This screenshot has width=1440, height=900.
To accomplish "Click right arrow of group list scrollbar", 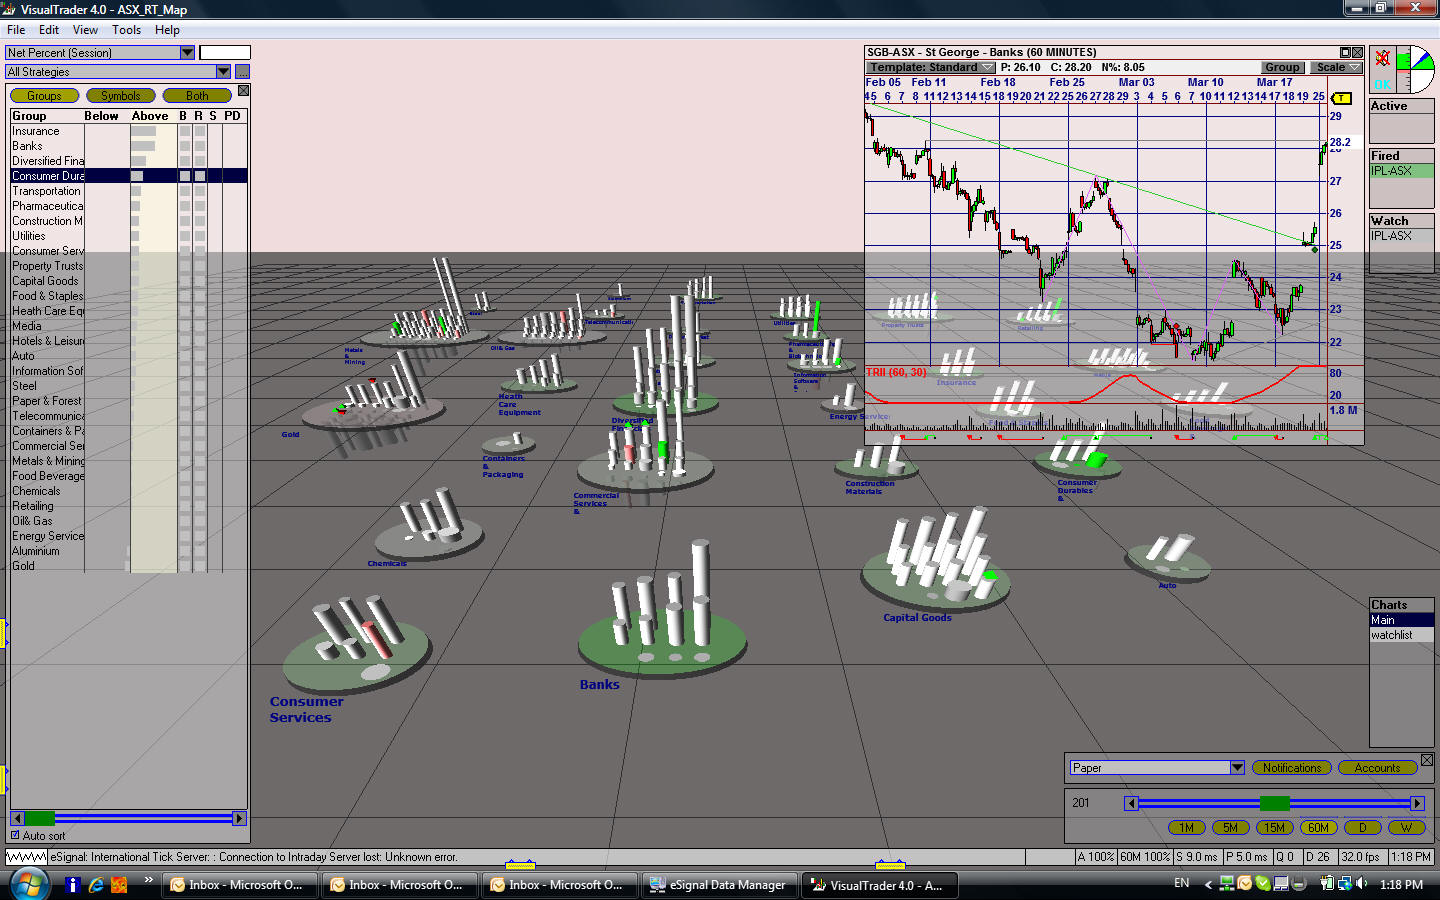I will click(x=239, y=818).
